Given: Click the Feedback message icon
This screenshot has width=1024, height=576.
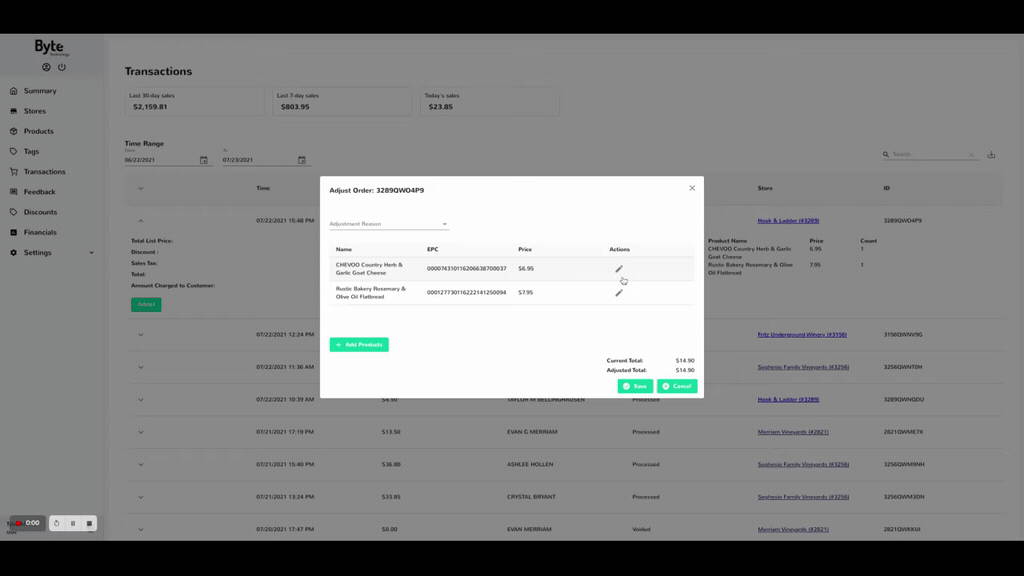Looking at the screenshot, I should pos(14,192).
